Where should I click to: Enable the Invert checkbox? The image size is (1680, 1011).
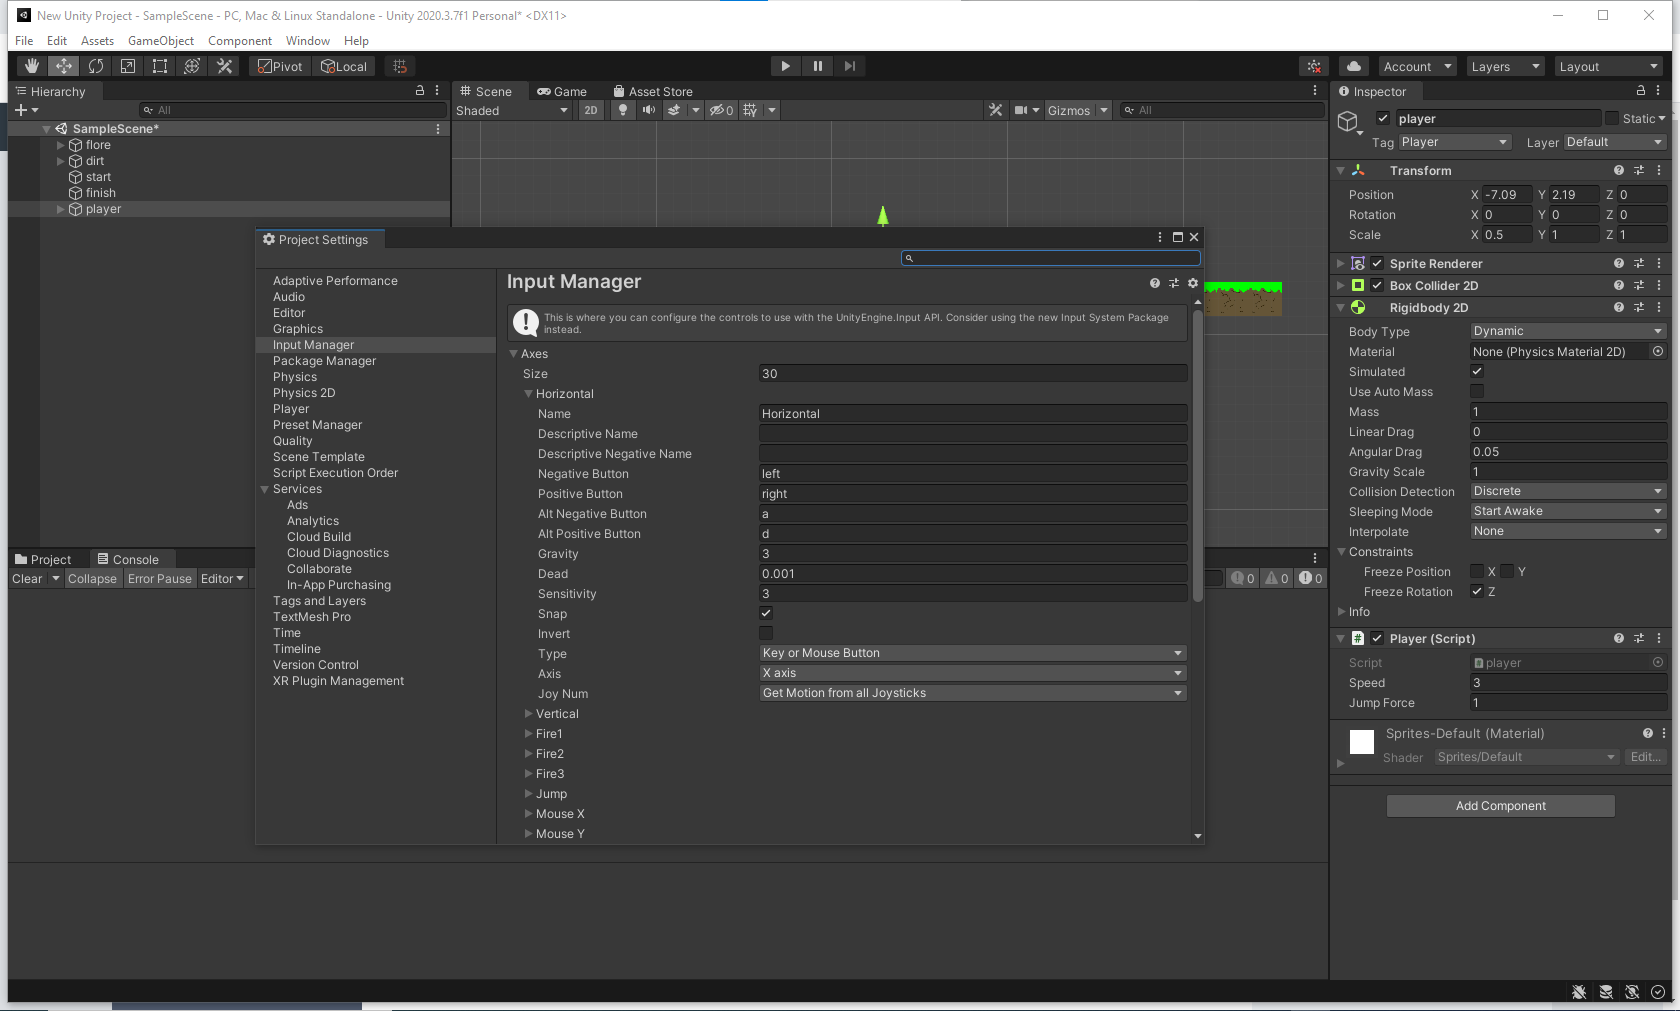tap(766, 633)
